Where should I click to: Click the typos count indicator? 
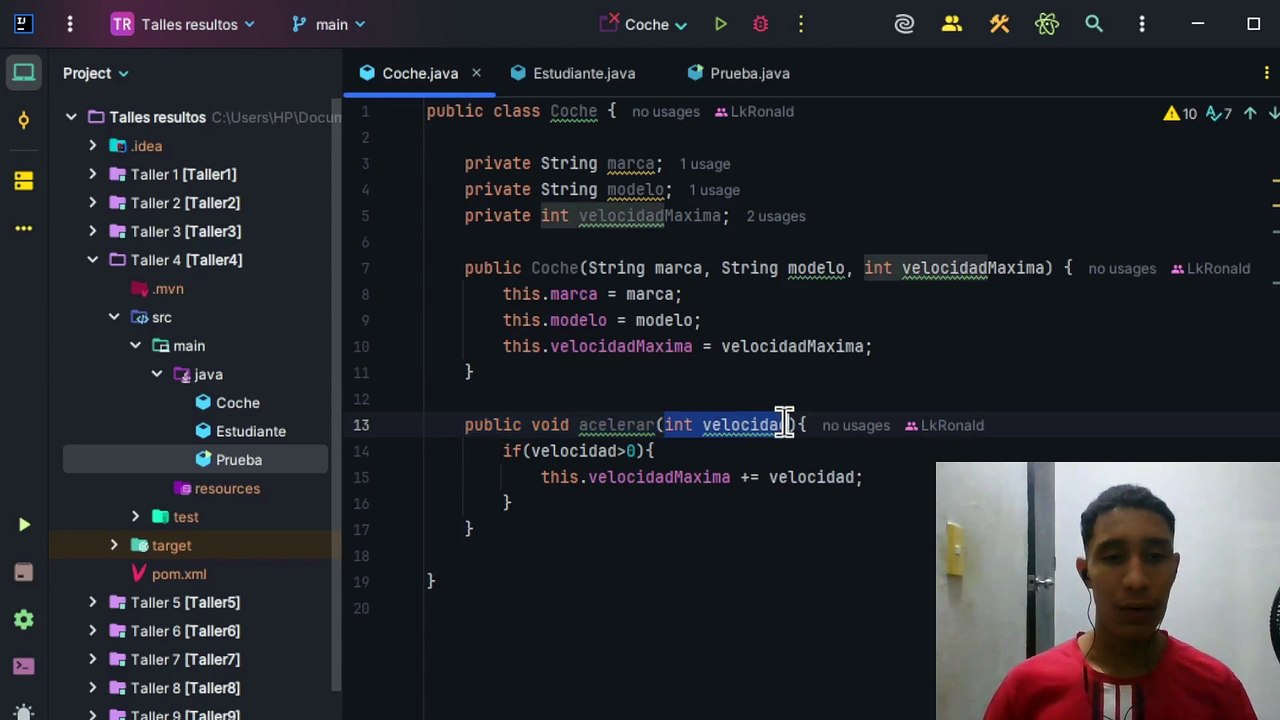(1218, 113)
